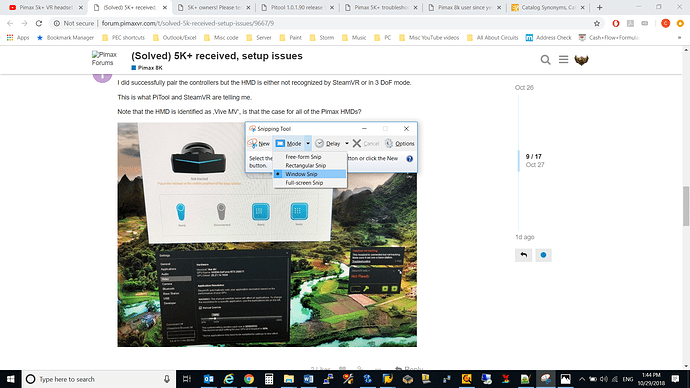Open Snipping Tool help question mark

410,159
